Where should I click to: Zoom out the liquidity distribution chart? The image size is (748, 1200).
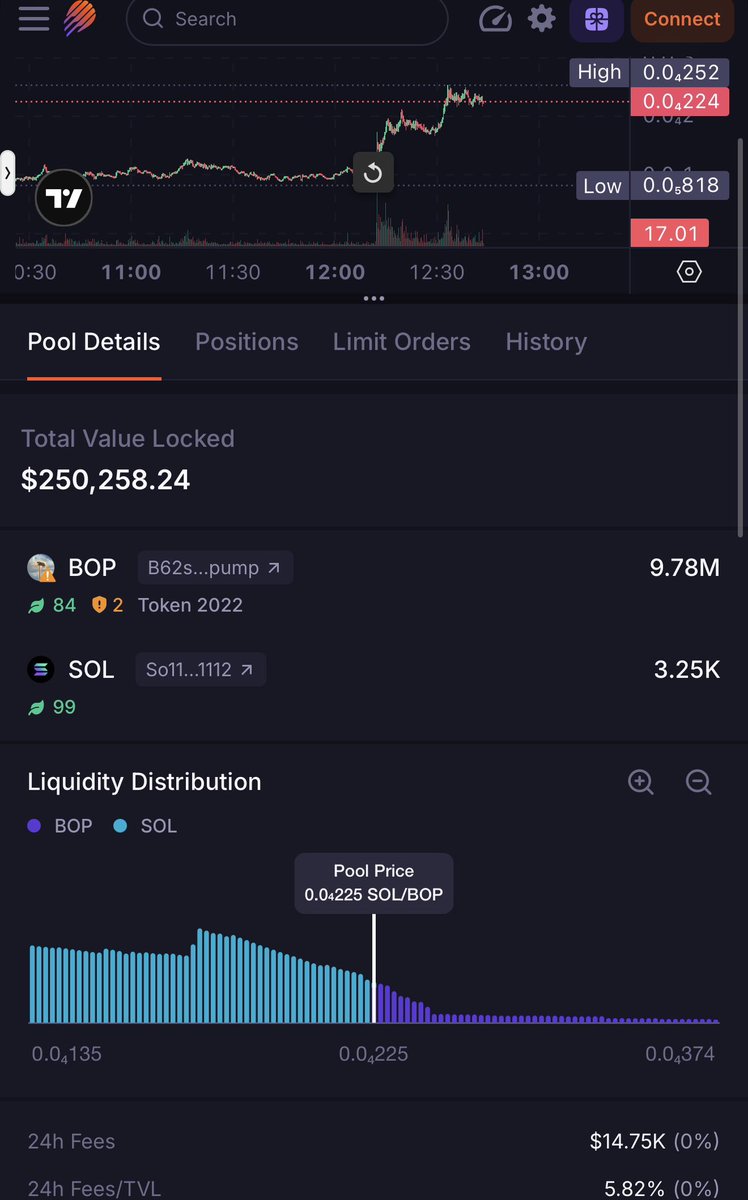pos(699,782)
